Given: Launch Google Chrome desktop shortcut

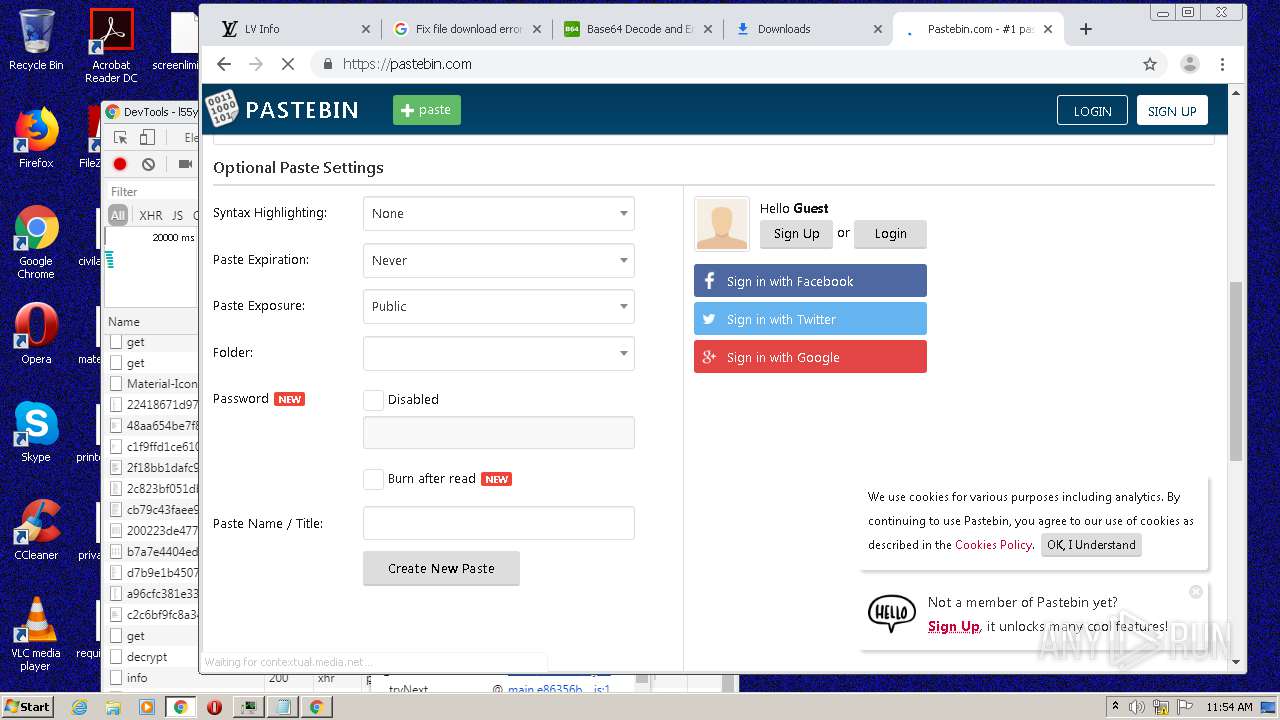Looking at the screenshot, I should pyautogui.click(x=36, y=242).
